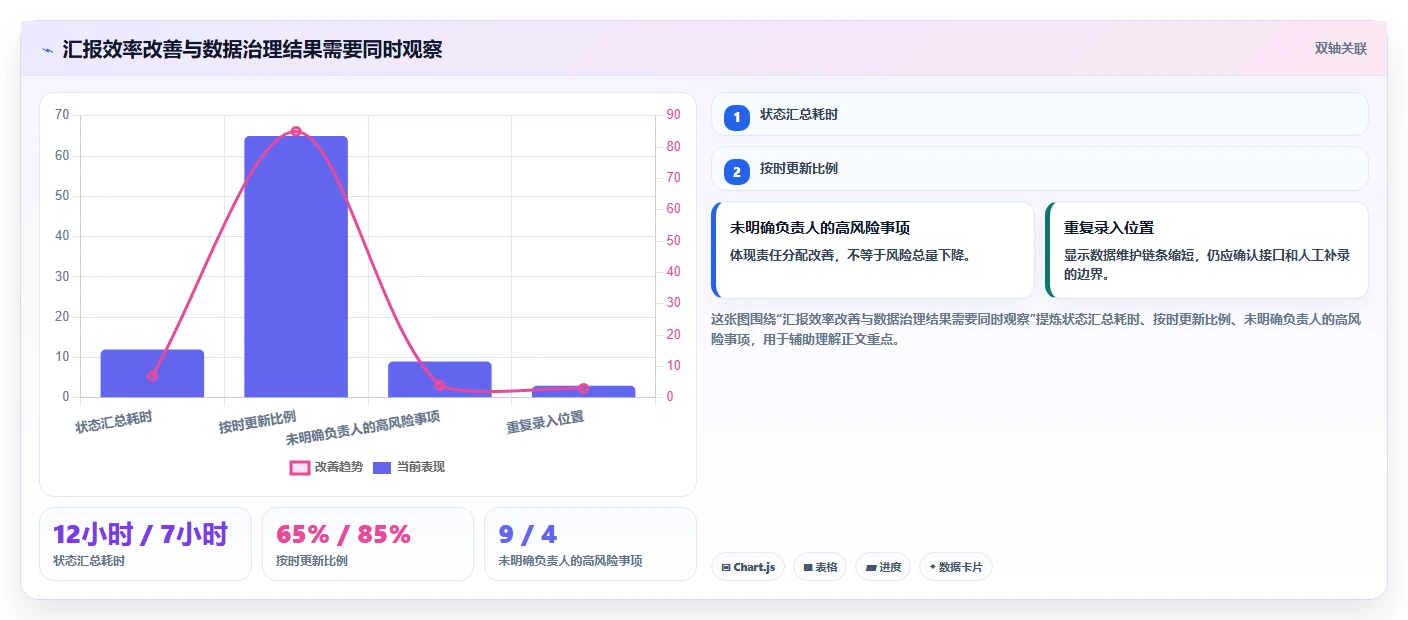Click the 进度 tag
This screenshot has width=1408, height=620.
(883, 567)
